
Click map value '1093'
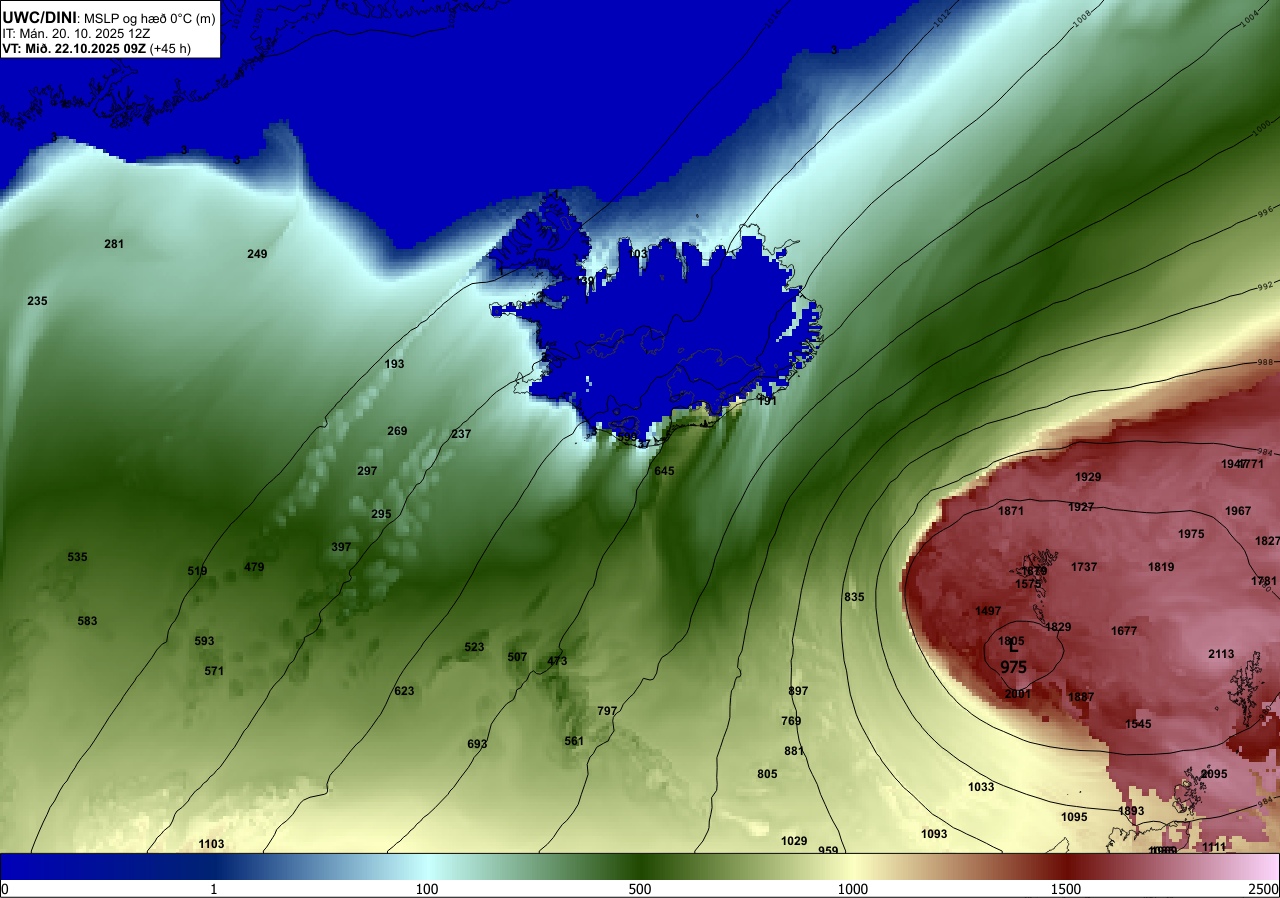pyautogui.click(x=934, y=834)
